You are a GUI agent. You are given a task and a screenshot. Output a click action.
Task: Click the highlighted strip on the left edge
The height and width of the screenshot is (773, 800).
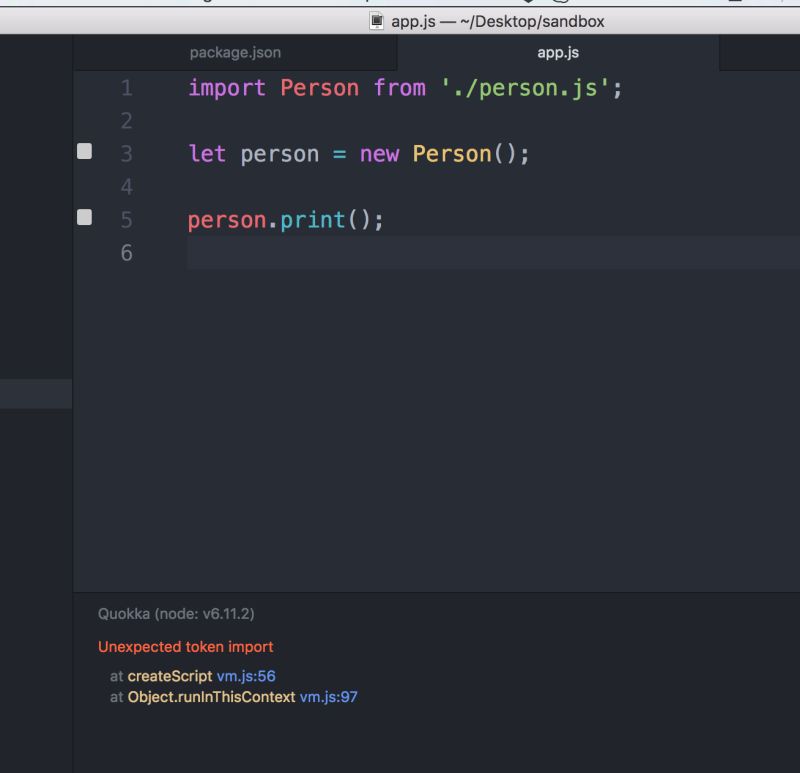35,393
